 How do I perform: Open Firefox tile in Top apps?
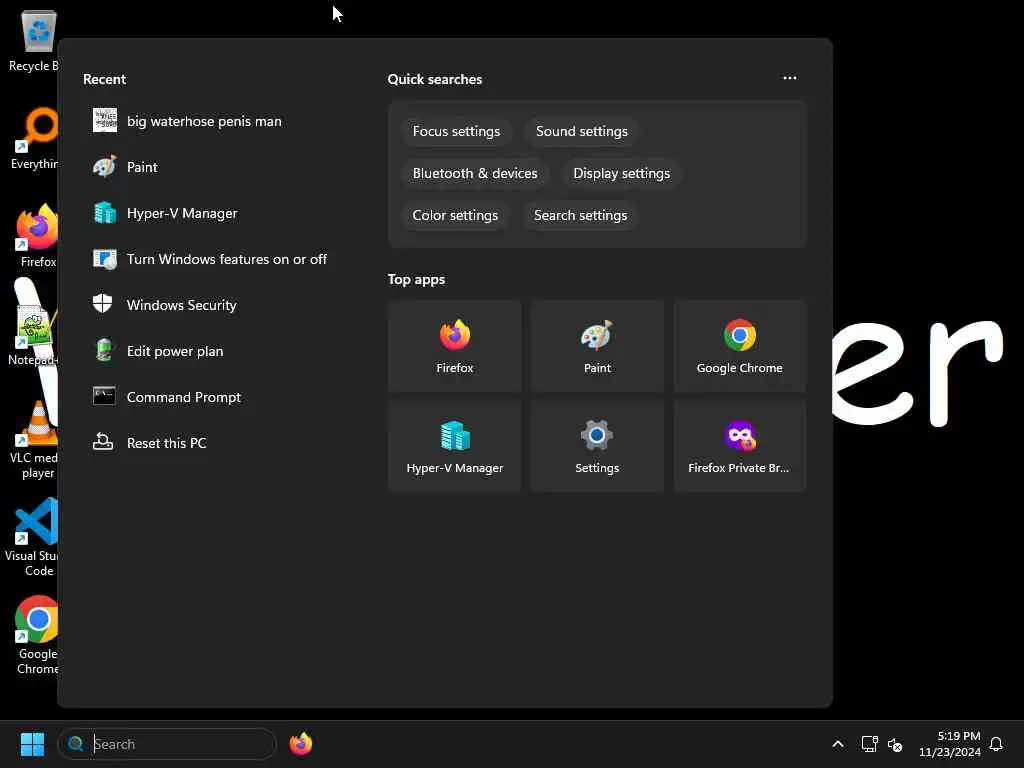coord(455,346)
